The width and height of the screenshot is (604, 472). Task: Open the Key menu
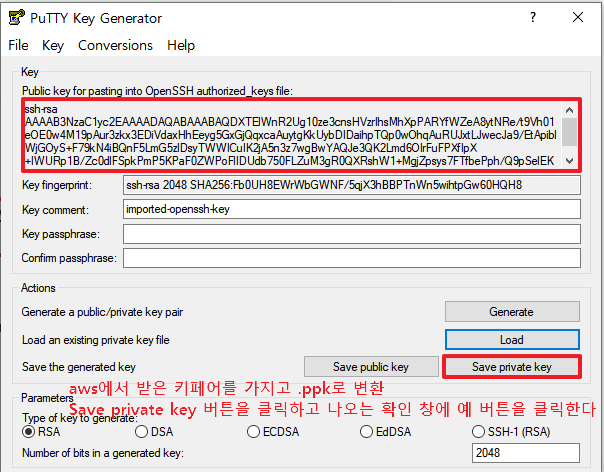tap(53, 45)
